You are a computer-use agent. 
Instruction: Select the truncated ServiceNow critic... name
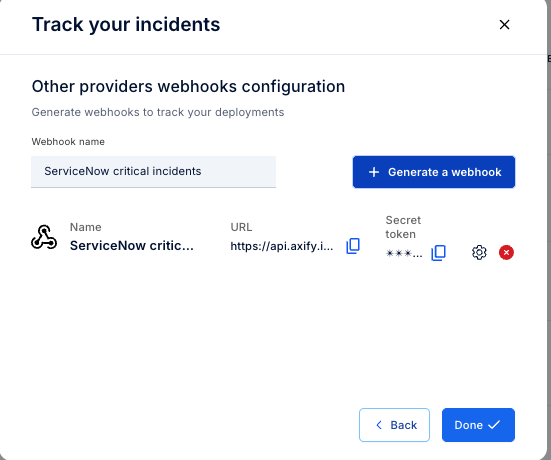[x=132, y=246]
